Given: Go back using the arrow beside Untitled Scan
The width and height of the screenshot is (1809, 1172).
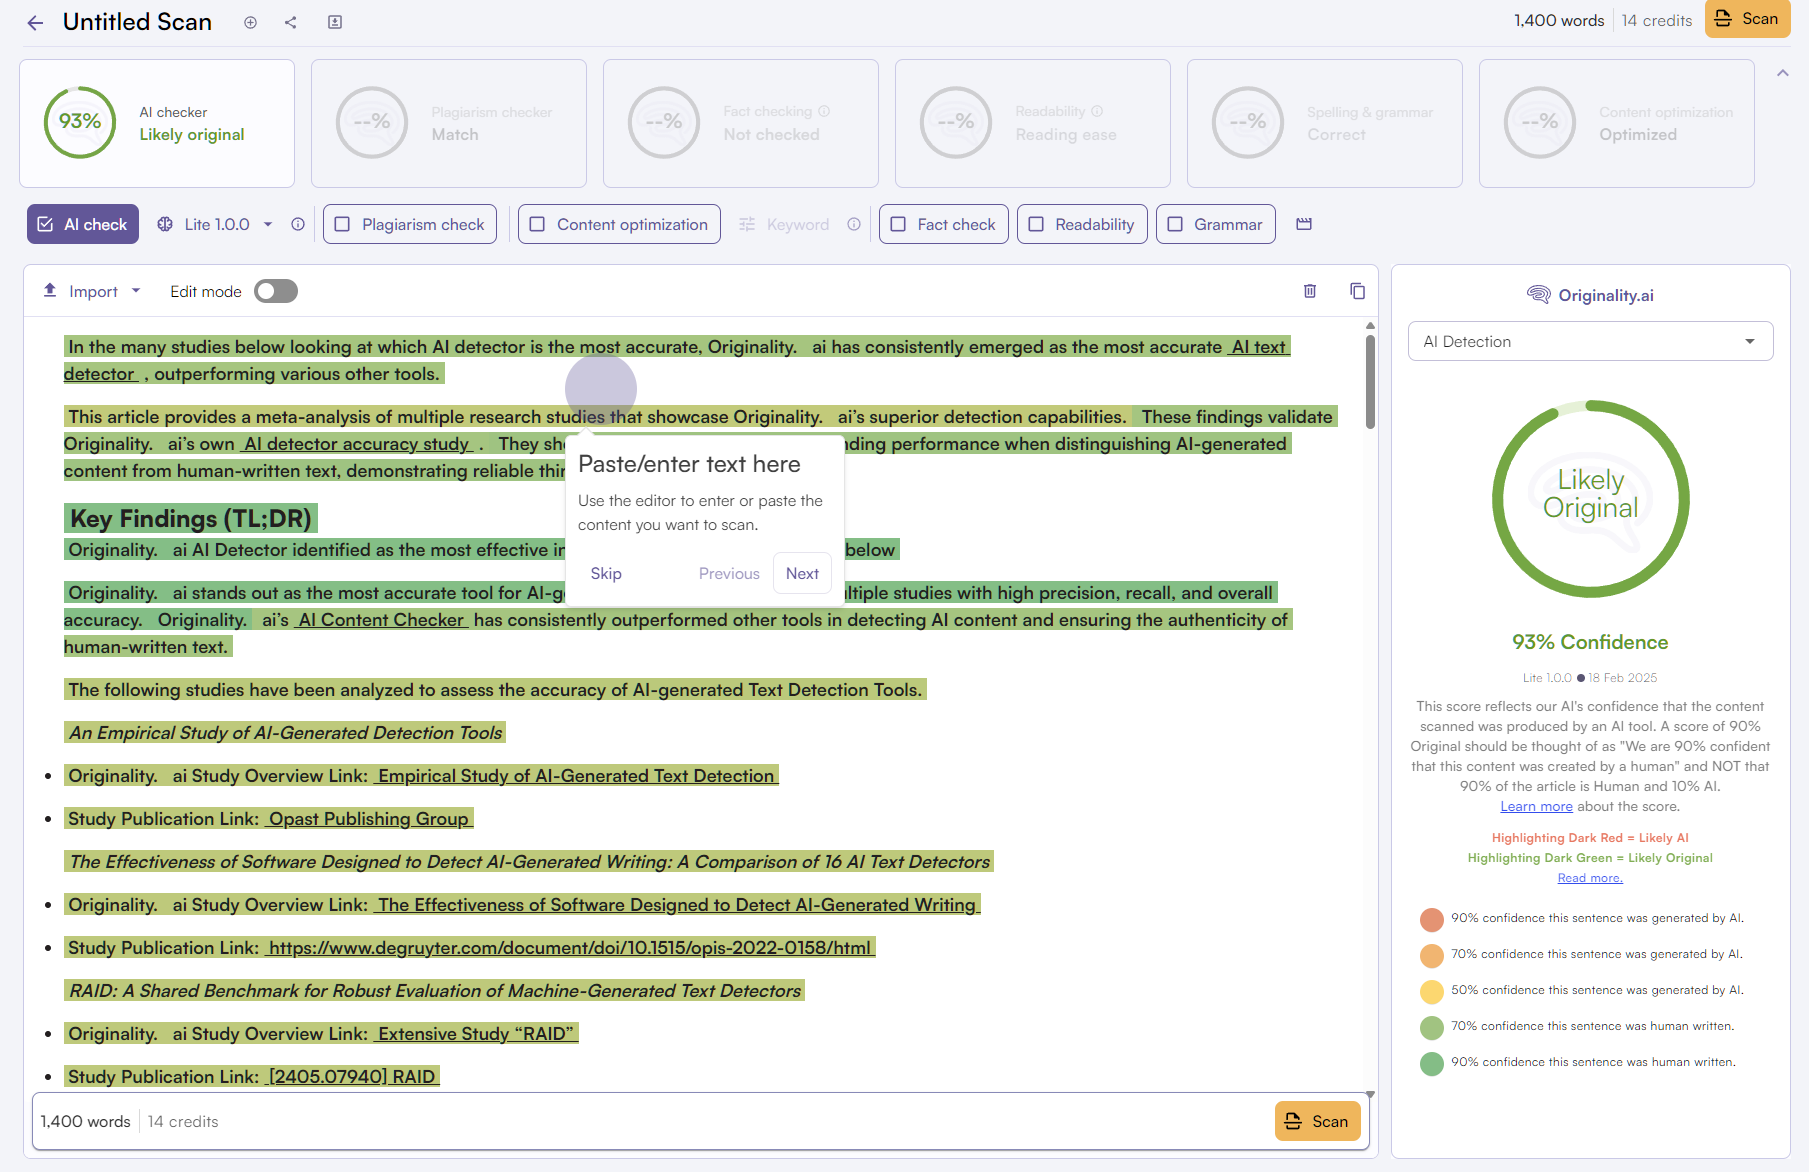Looking at the screenshot, I should click(x=35, y=23).
